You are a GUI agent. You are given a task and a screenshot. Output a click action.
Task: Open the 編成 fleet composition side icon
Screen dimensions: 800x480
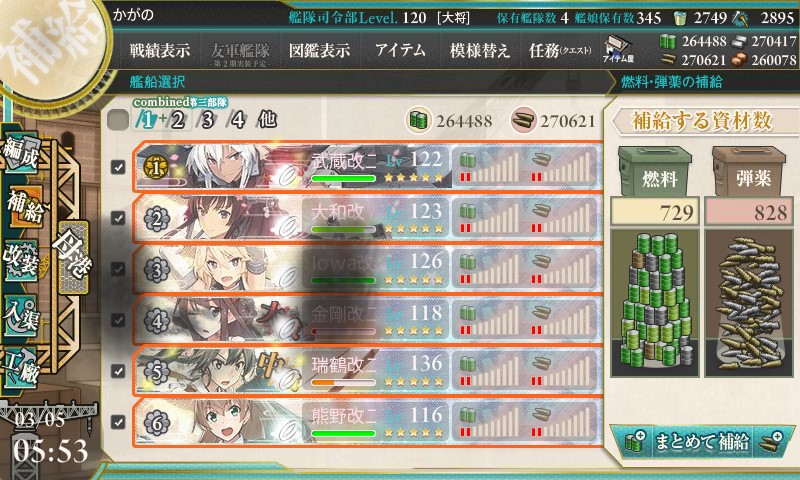coord(20,152)
